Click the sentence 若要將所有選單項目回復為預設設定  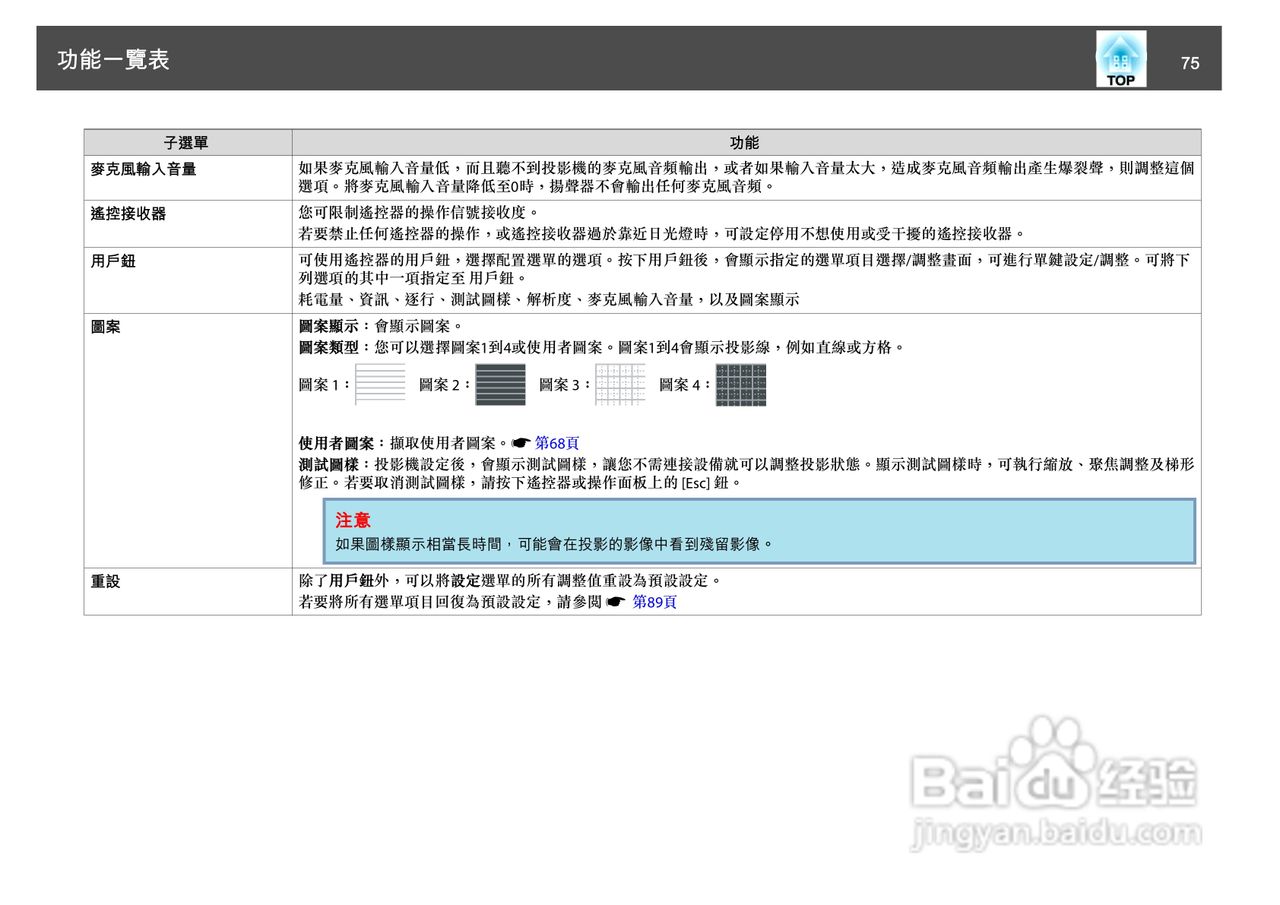[x=449, y=602]
